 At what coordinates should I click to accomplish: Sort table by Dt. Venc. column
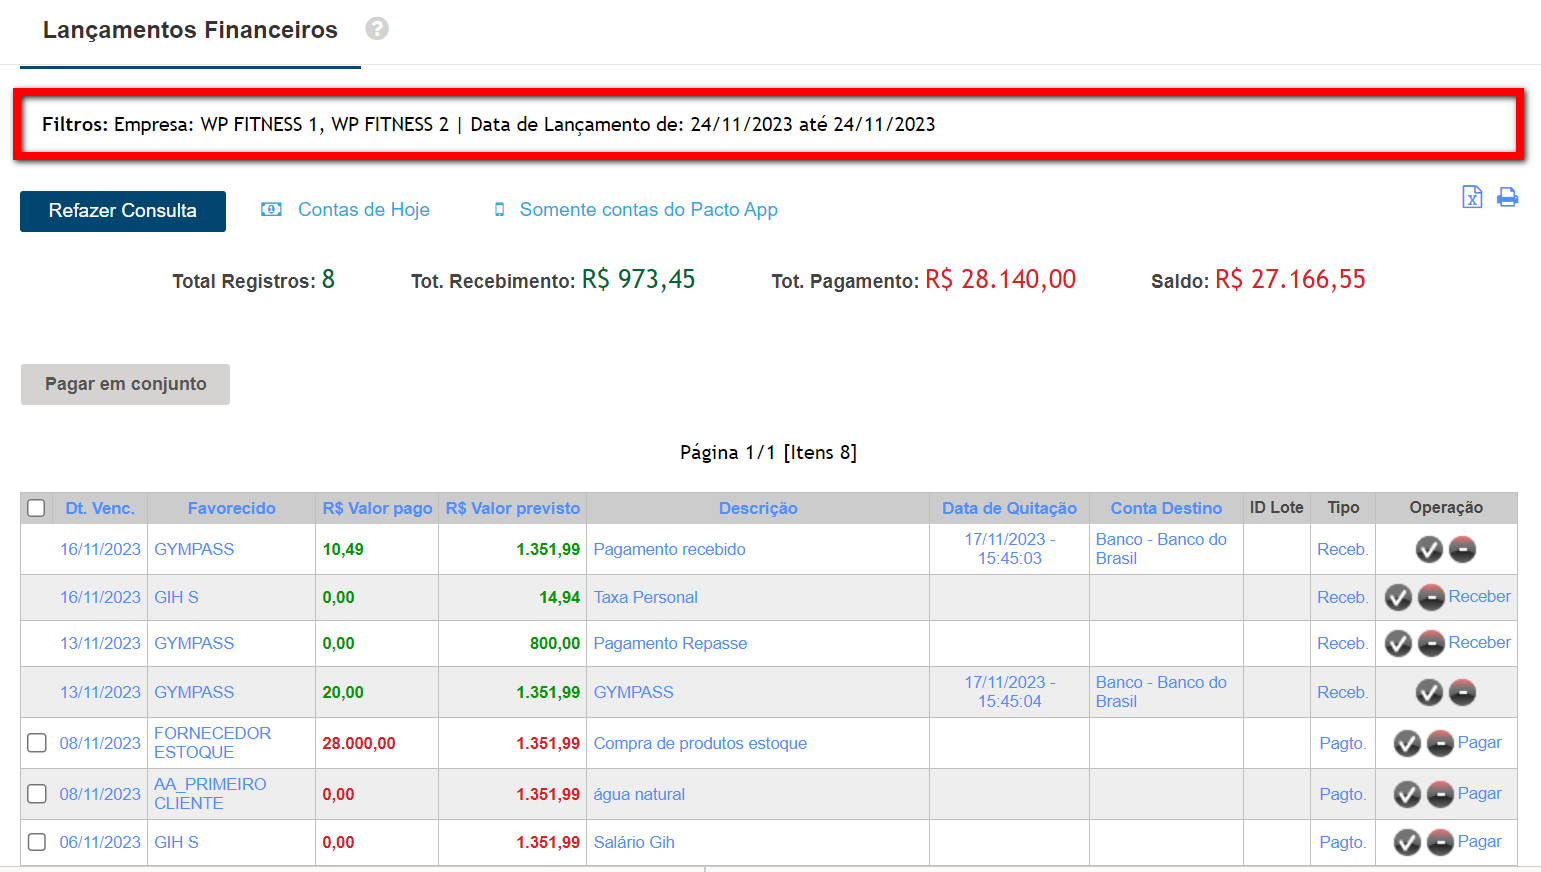pyautogui.click(x=99, y=508)
